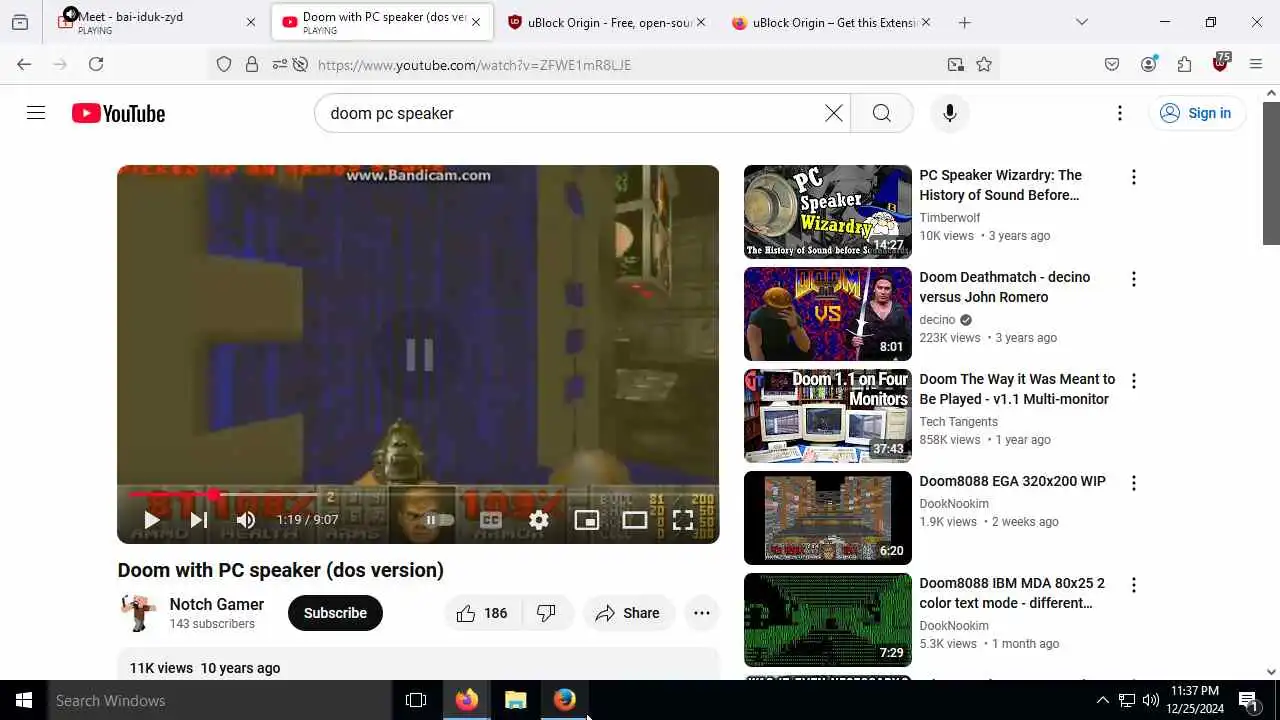This screenshot has width=1280, height=720.
Task: Open options for Doom8088 EGA video
Action: point(1133,483)
